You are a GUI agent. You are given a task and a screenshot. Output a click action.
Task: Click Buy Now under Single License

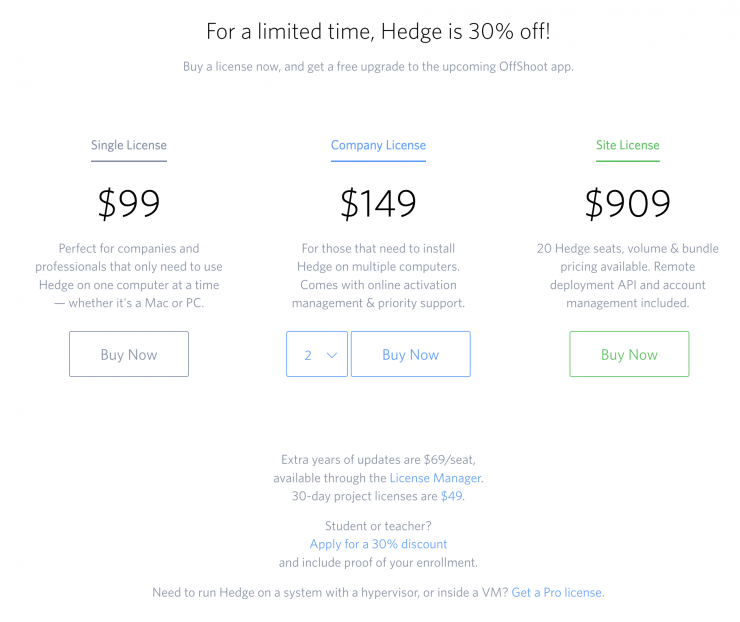(x=129, y=354)
